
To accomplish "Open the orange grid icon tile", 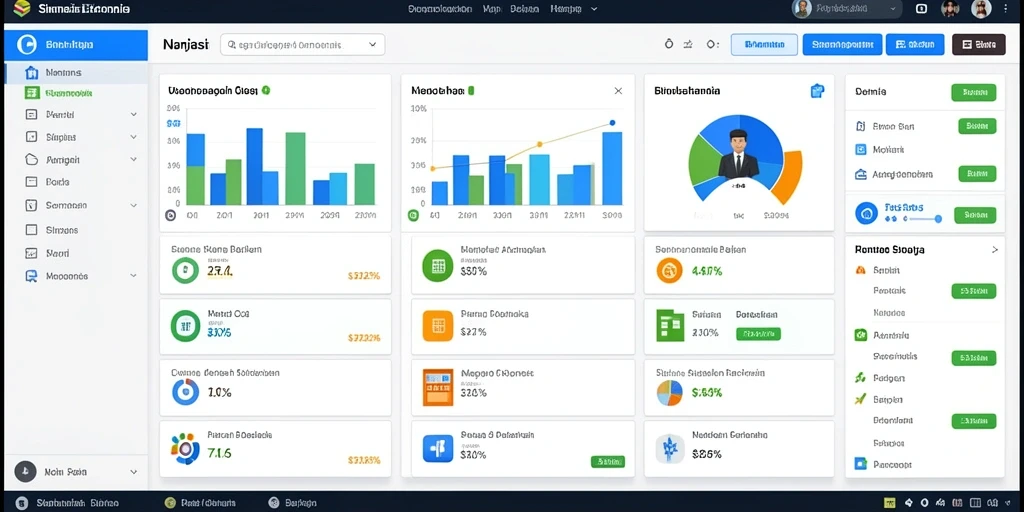I will (438, 326).
